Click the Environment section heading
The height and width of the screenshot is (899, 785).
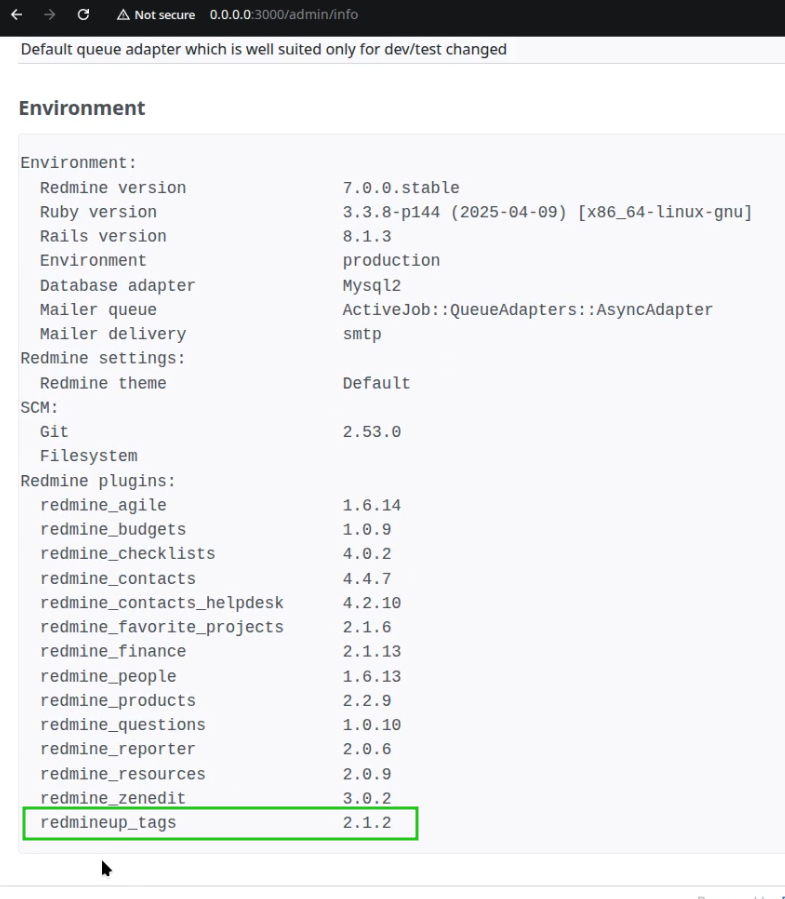[82, 108]
